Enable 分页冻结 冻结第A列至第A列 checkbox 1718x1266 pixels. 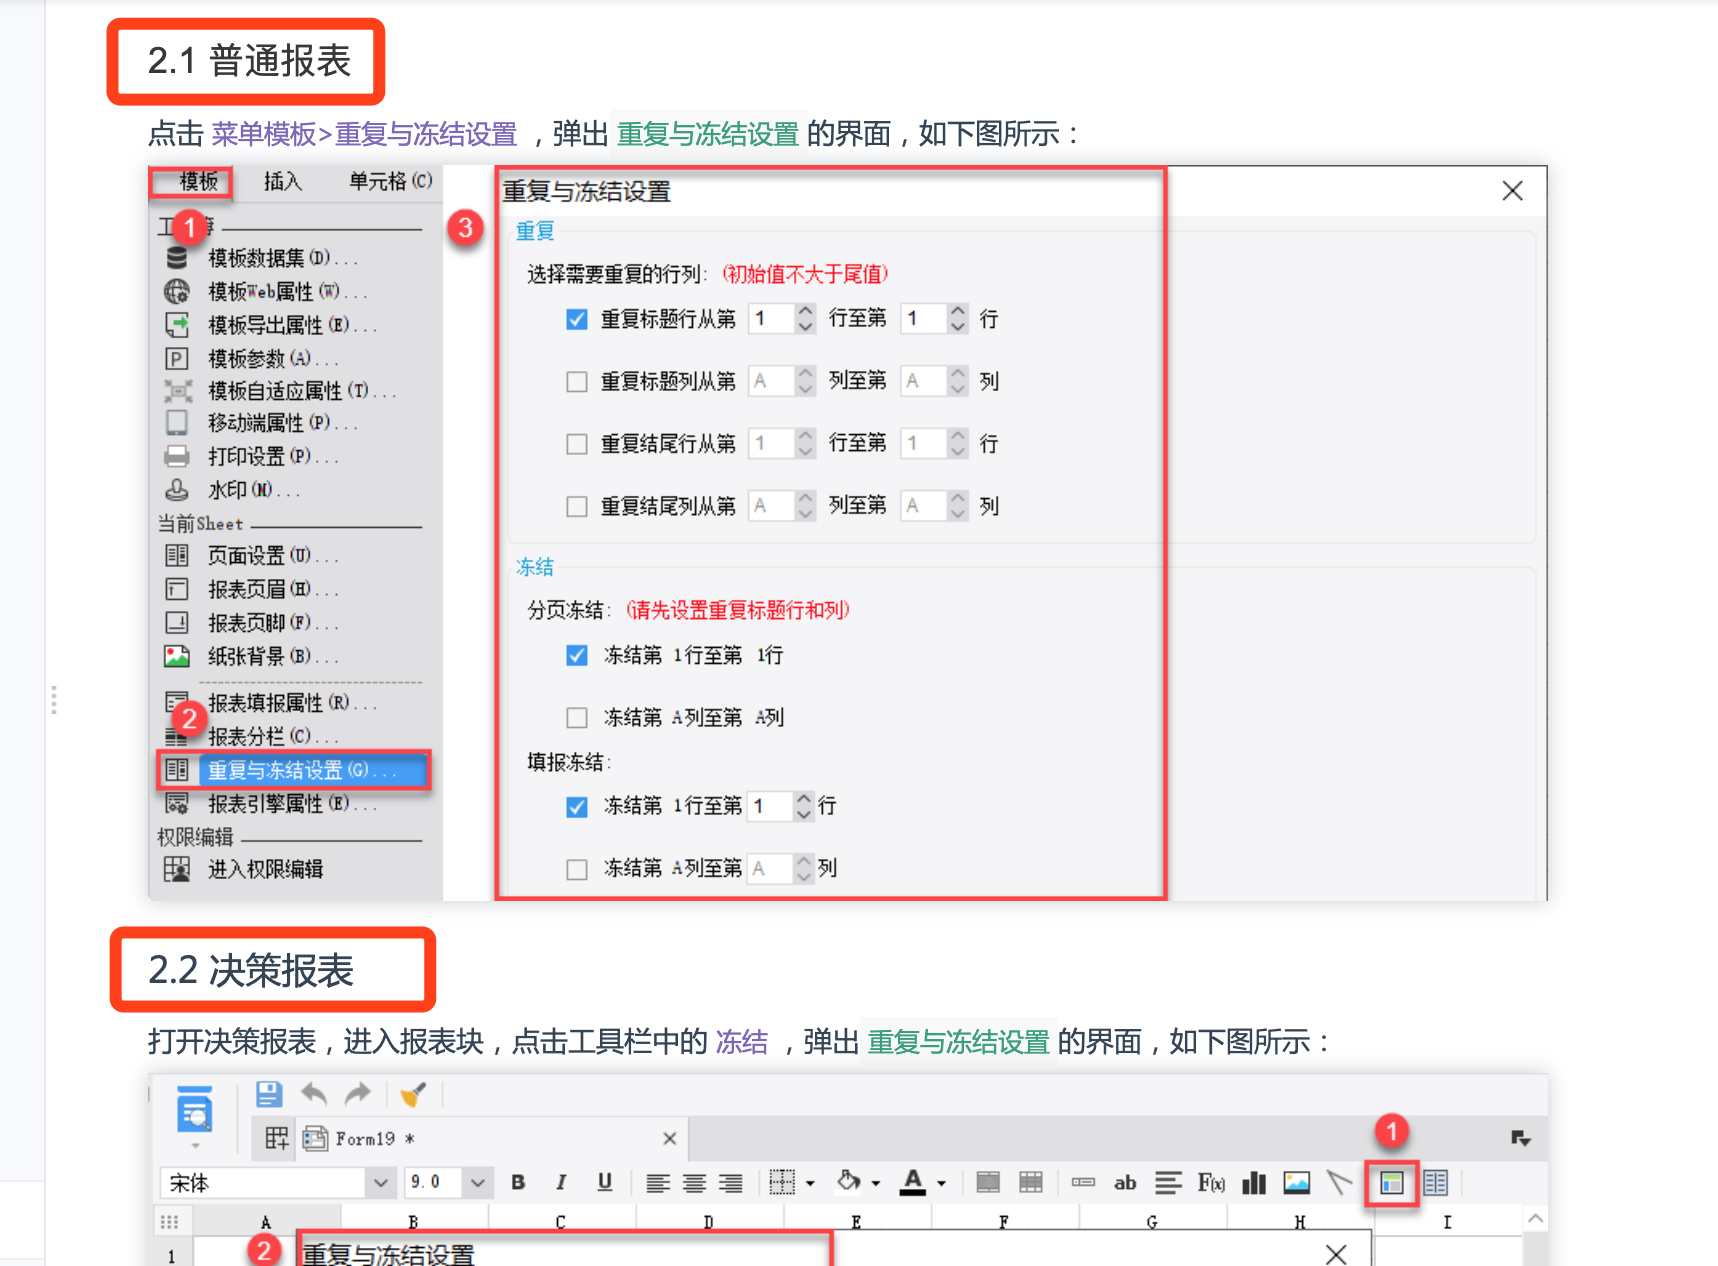coord(577,717)
